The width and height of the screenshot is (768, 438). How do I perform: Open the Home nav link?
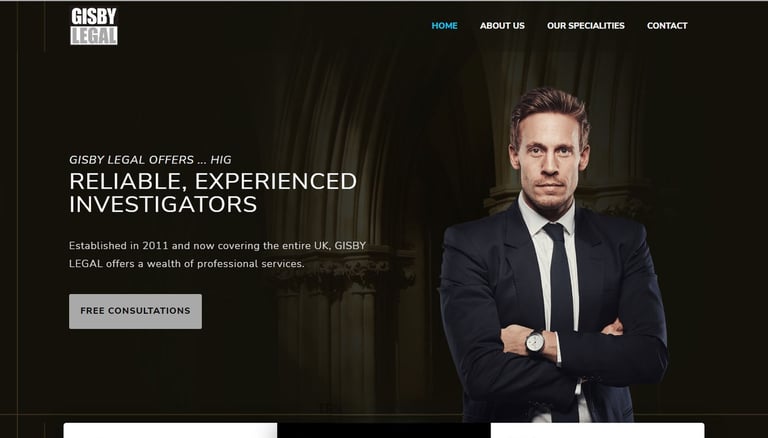[x=444, y=25]
